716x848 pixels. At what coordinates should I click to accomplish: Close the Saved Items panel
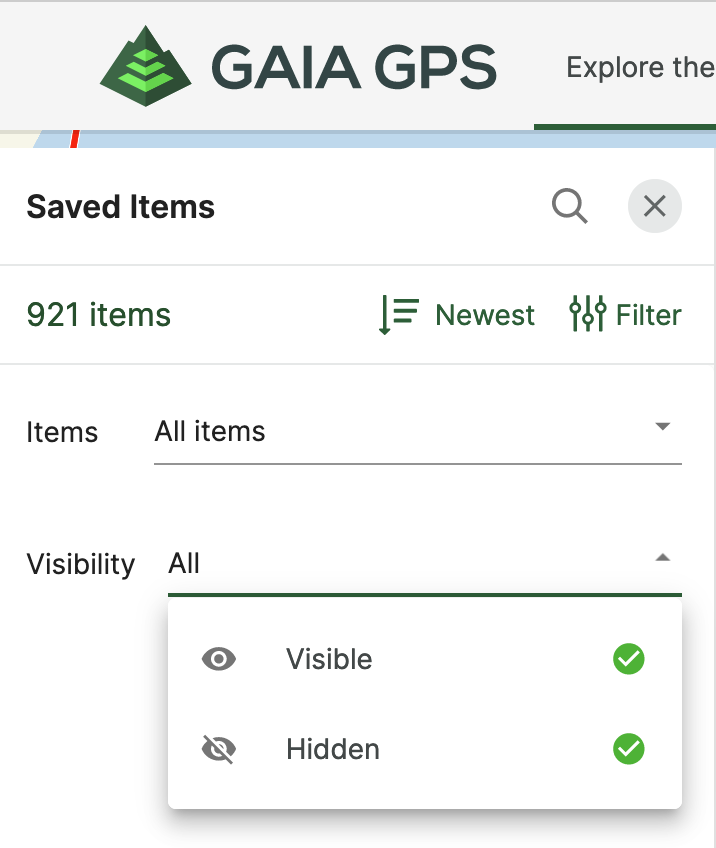coord(654,207)
